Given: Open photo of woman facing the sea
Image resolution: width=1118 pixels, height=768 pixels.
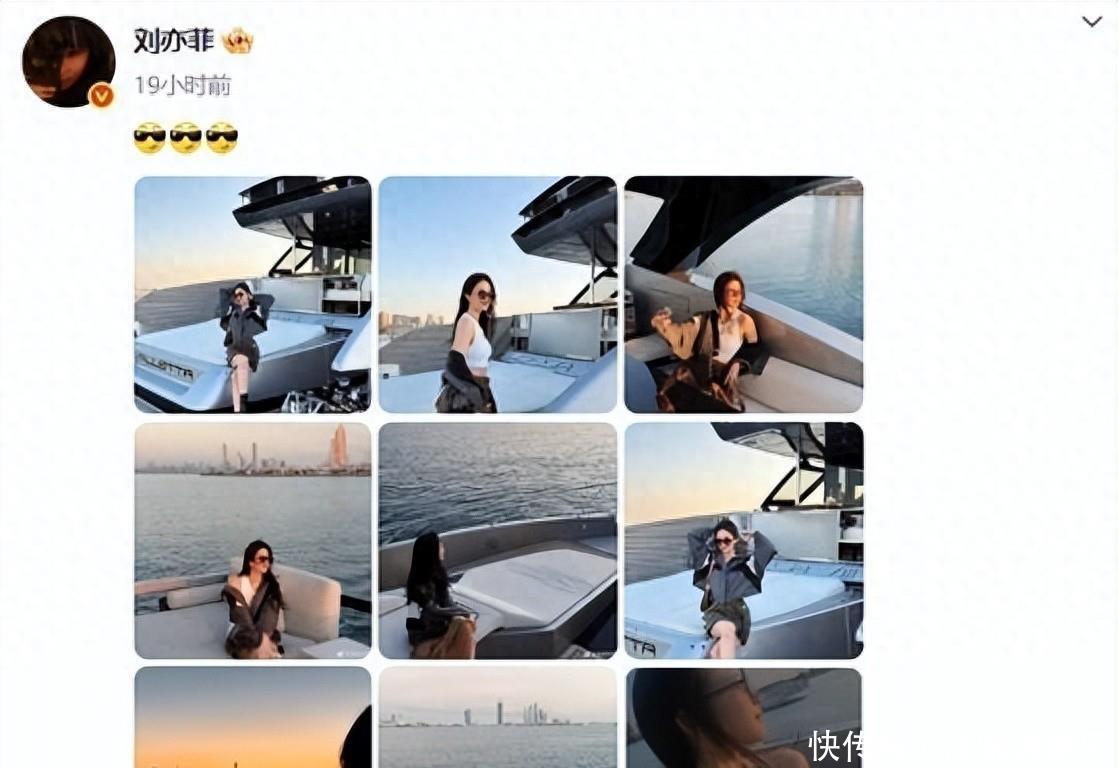Looking at the screenshot, I should point(498,541).
